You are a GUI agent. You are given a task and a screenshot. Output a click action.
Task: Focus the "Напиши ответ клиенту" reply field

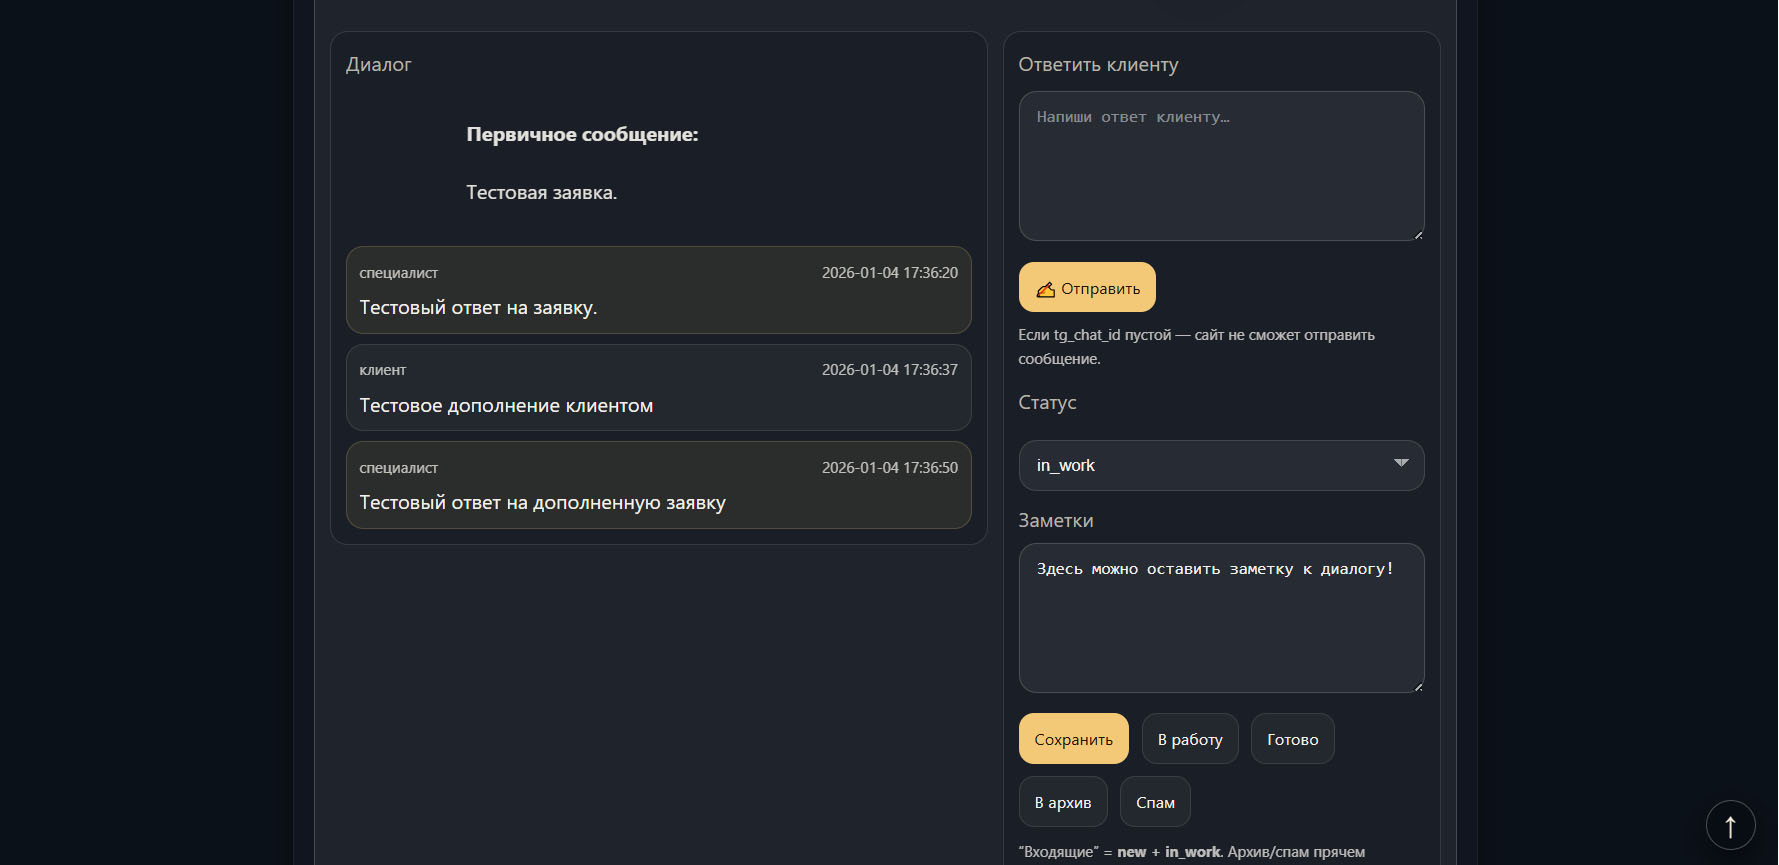pyautogui.click(x=1221, y=166)
